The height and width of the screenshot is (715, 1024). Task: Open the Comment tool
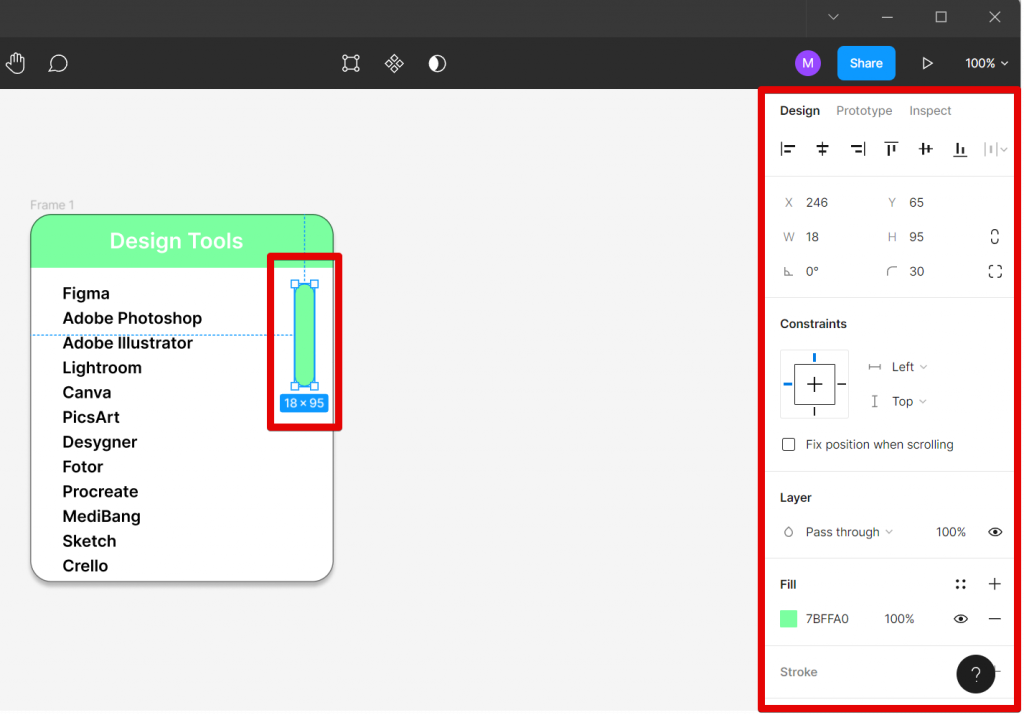point(58,63)
